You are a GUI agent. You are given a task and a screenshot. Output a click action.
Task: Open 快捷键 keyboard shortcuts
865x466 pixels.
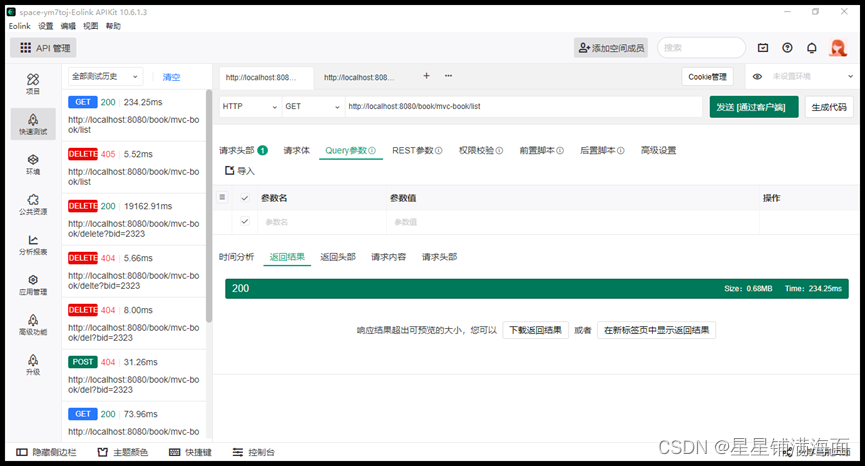[x=190, y=452]
